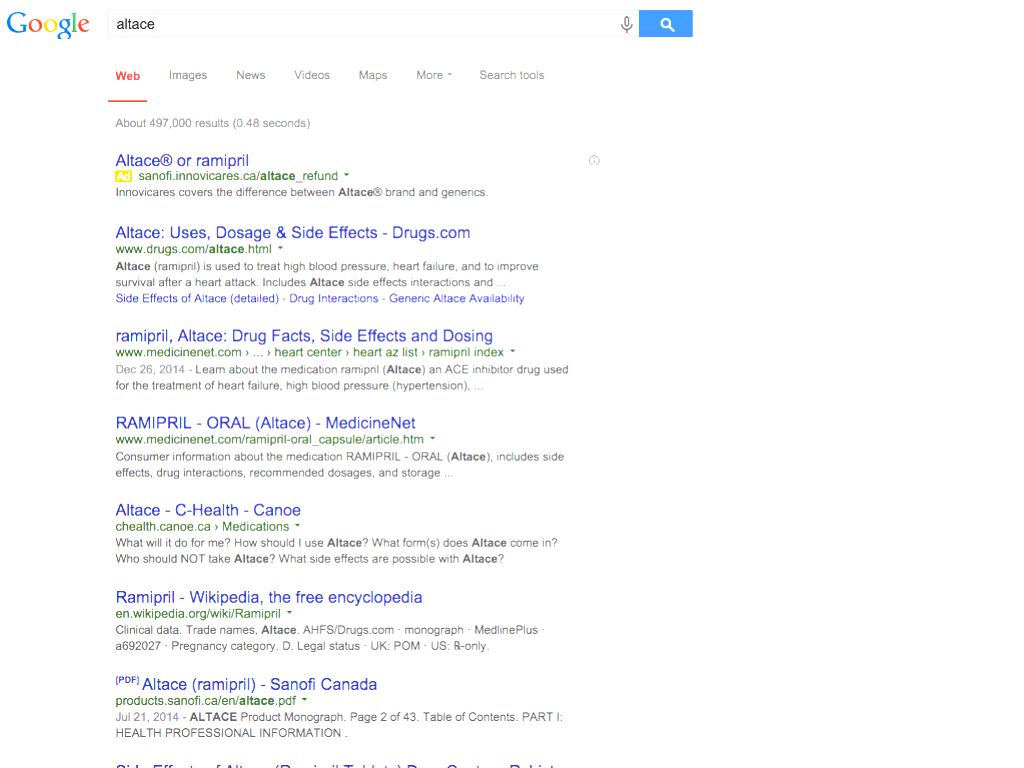Open Altace: Uses, Dosage & Side Effects result
Image resolution: width=1024 pixels, height=768 pixels.
click(293, 232)
